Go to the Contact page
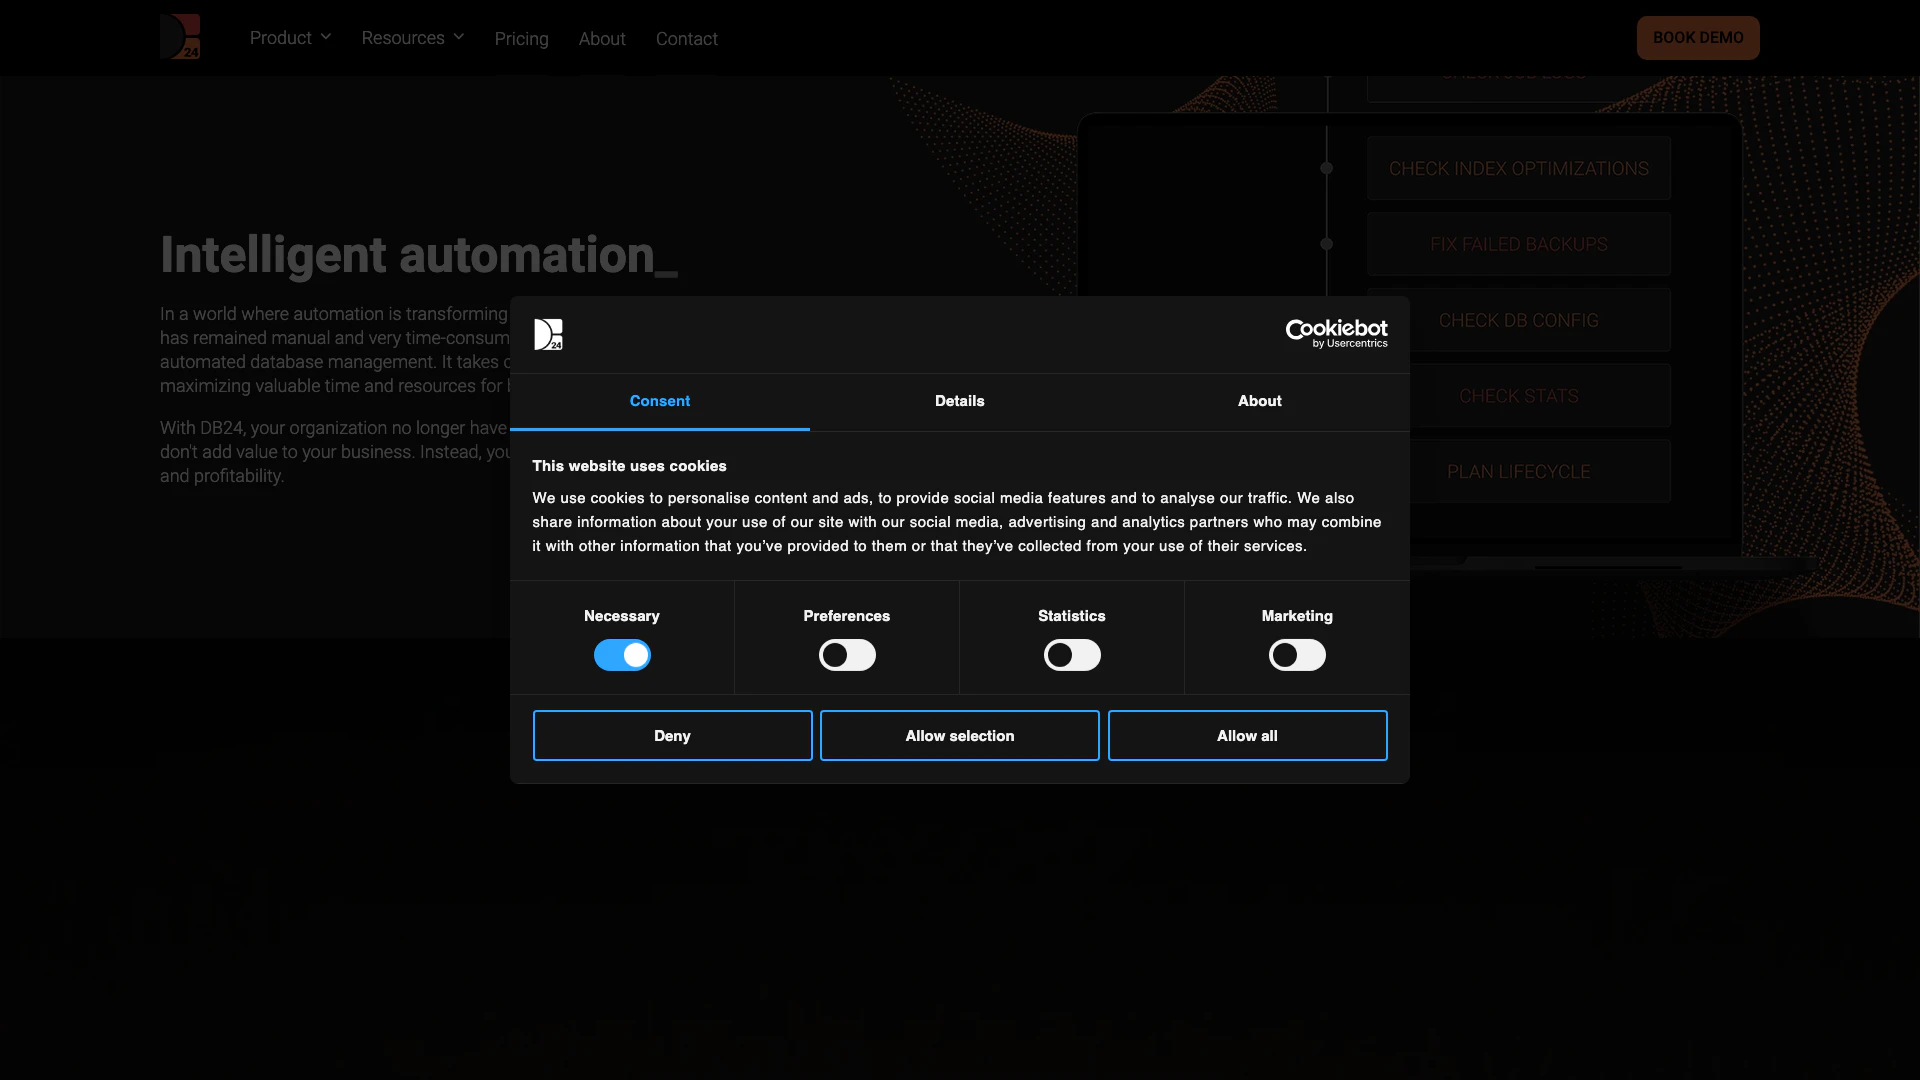The height and width of the screenshot is (1080, 1920). pos(686,39)
